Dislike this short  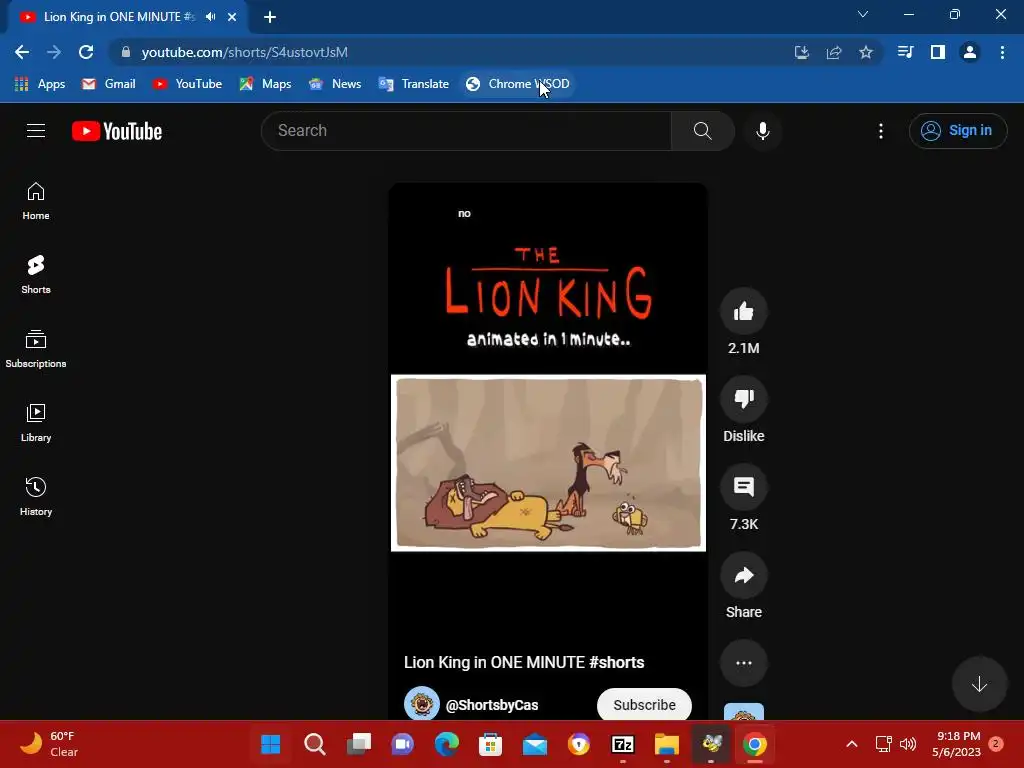(744, 399)
